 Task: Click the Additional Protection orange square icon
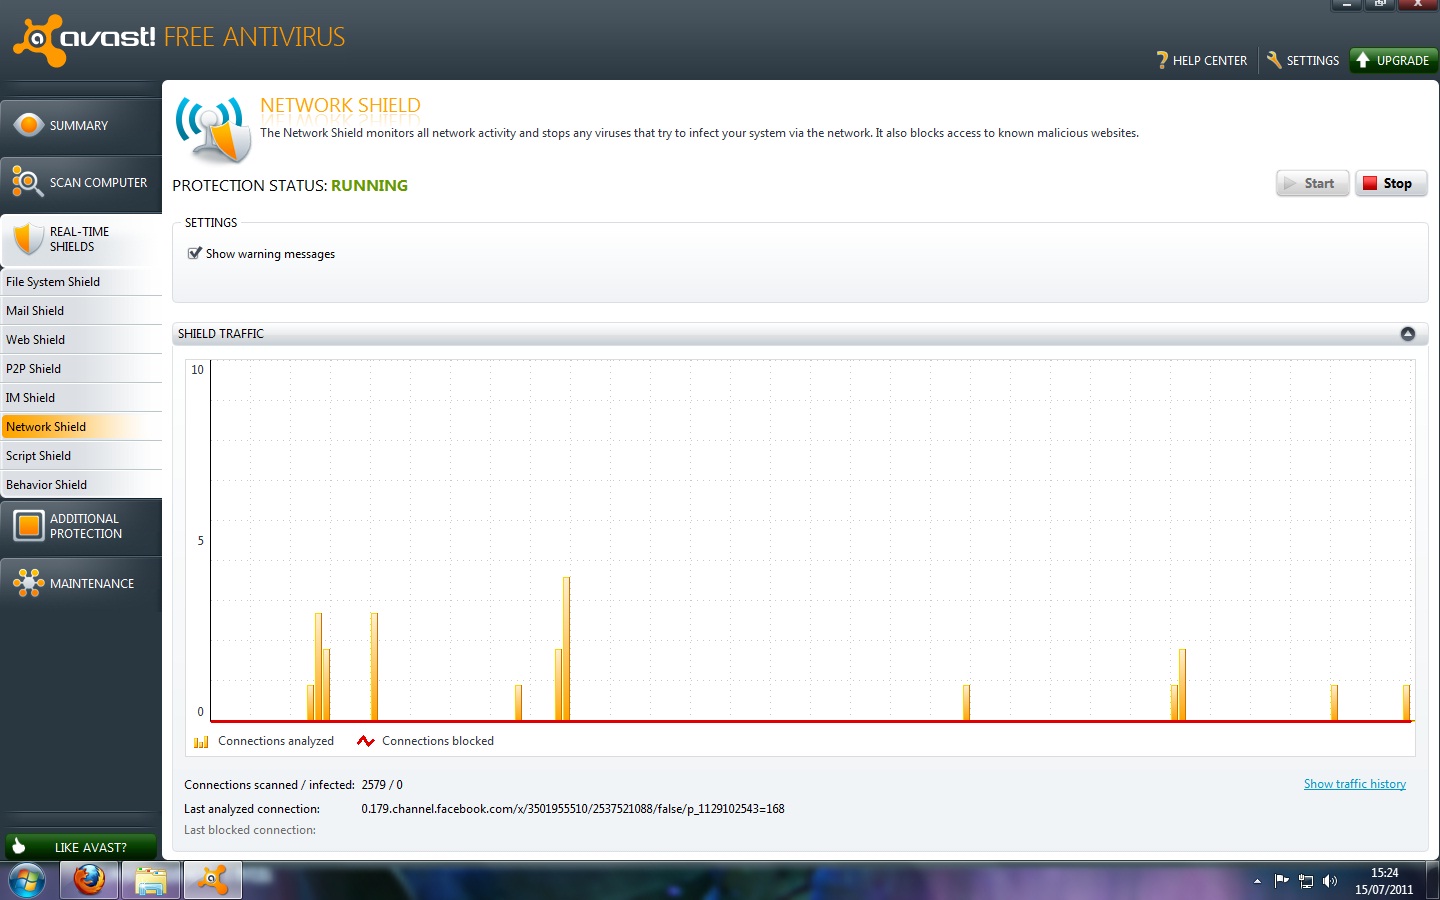tap(29, 526)
